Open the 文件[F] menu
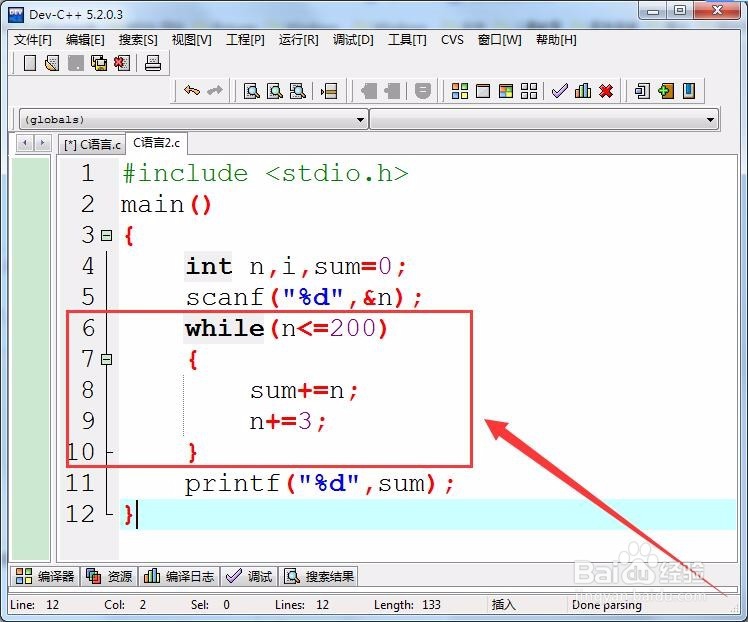 pos(32,40)
